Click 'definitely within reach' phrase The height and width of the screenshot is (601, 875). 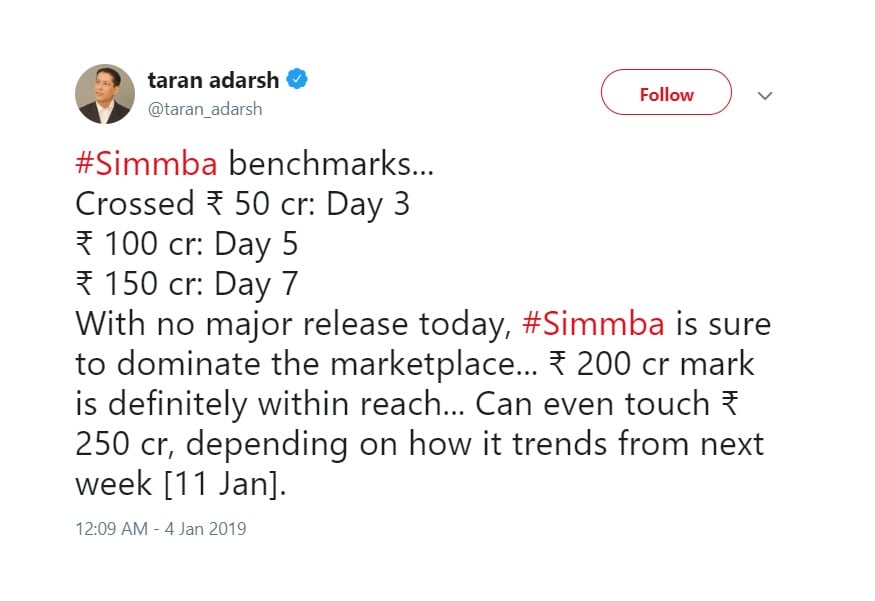[x=275, y=404]
